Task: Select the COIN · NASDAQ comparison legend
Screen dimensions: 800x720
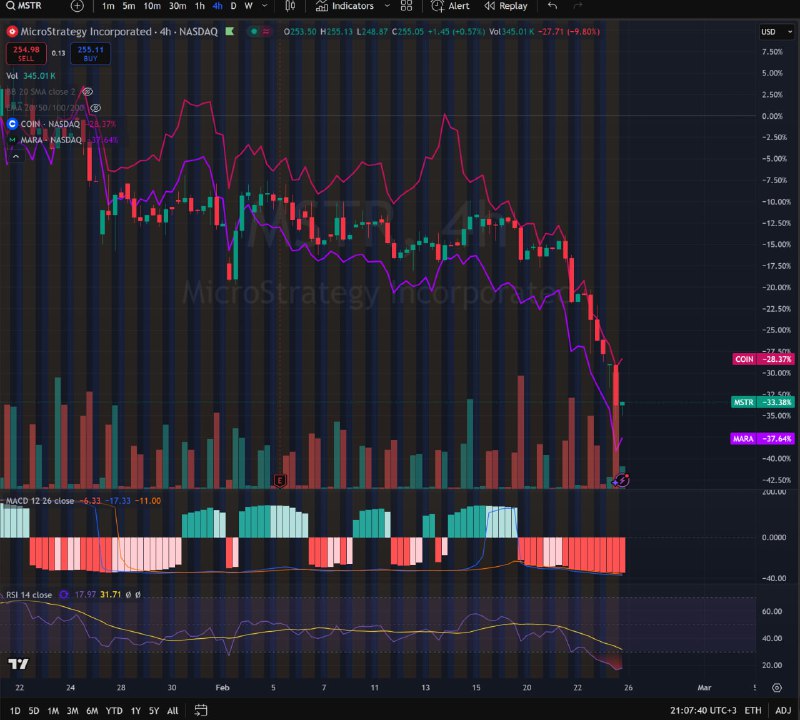Action: pos(50,124)
